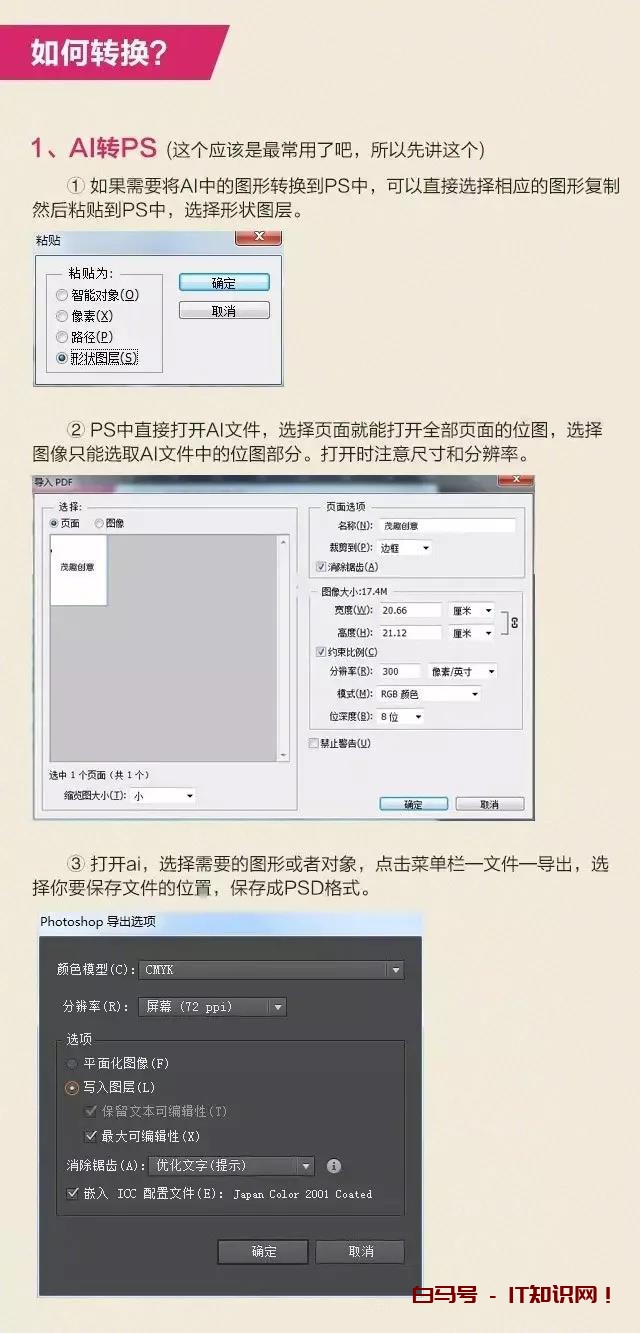Toggle the 消除锯齿 checkbox
Viewport: 640px width, 1333px height.
pos(320,567)
